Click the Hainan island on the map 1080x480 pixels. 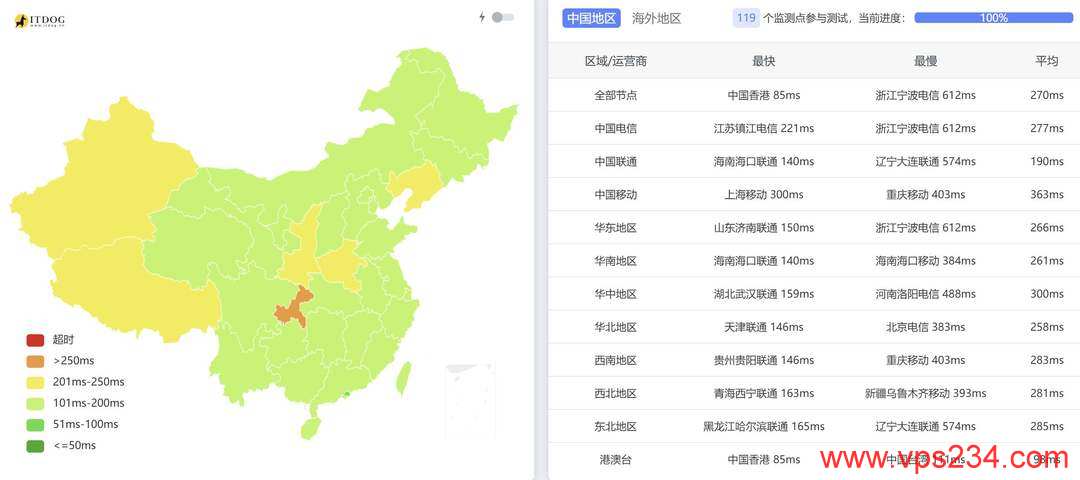pos(310,427)
